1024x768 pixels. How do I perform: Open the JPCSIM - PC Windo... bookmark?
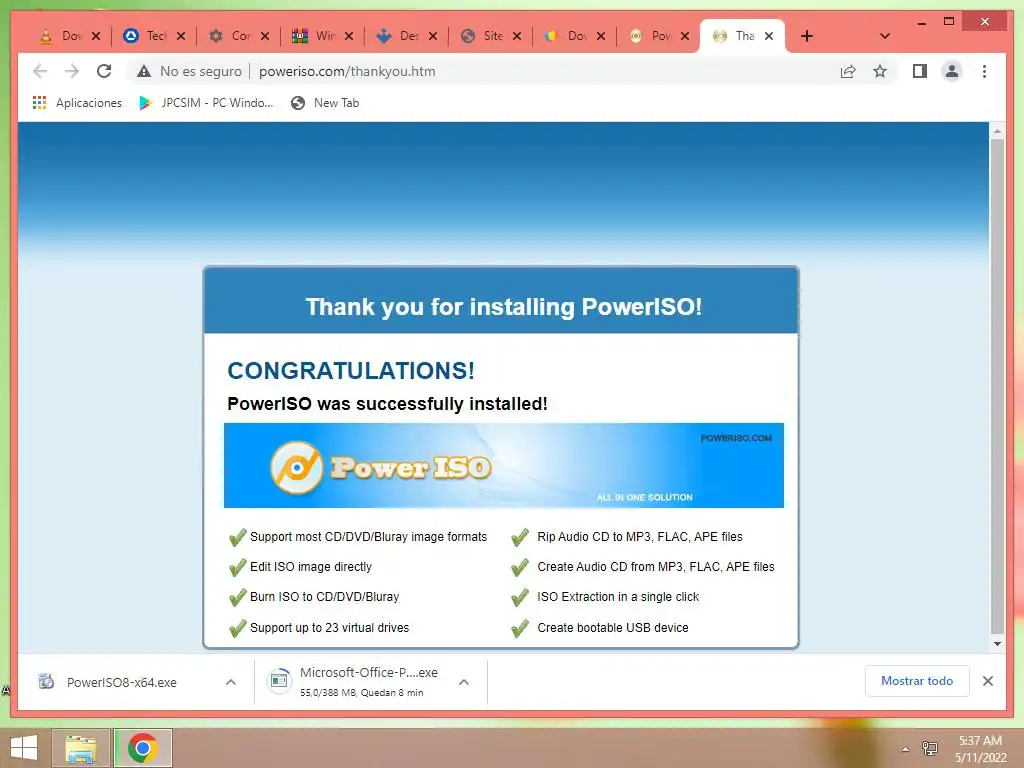[206, 103]
